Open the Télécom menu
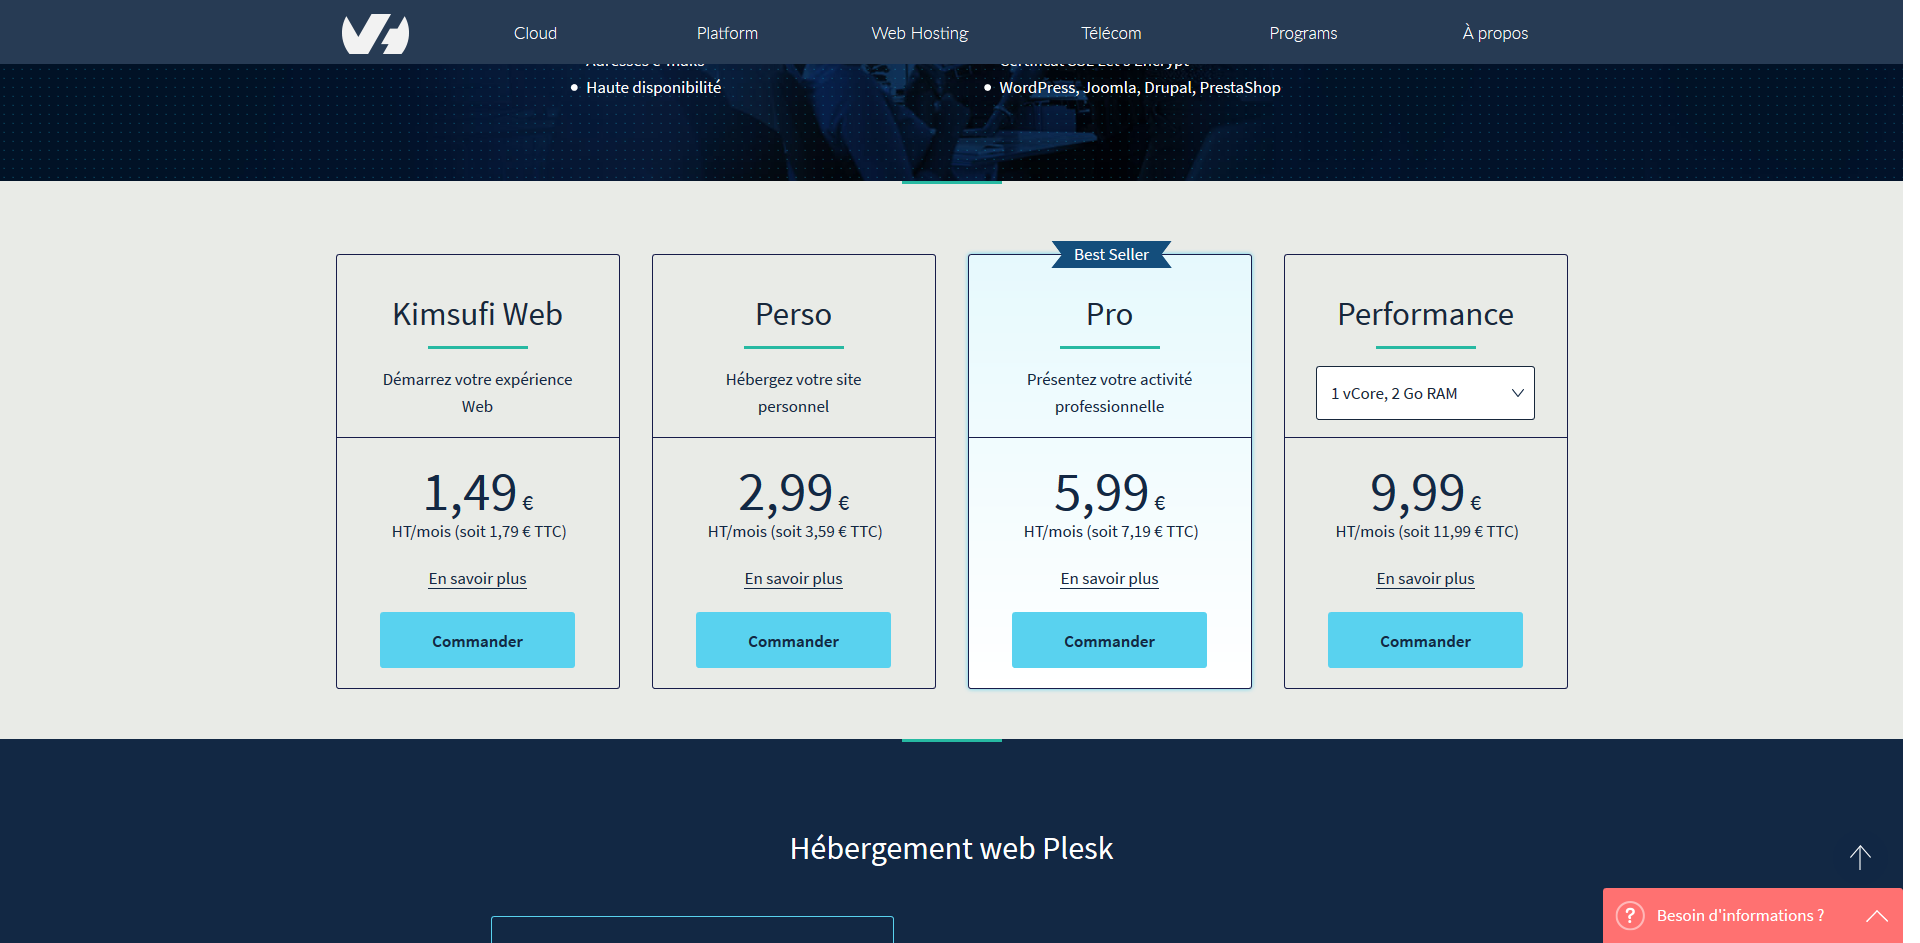Screen dimensions: 1920x943 [x=1111, y=33]
